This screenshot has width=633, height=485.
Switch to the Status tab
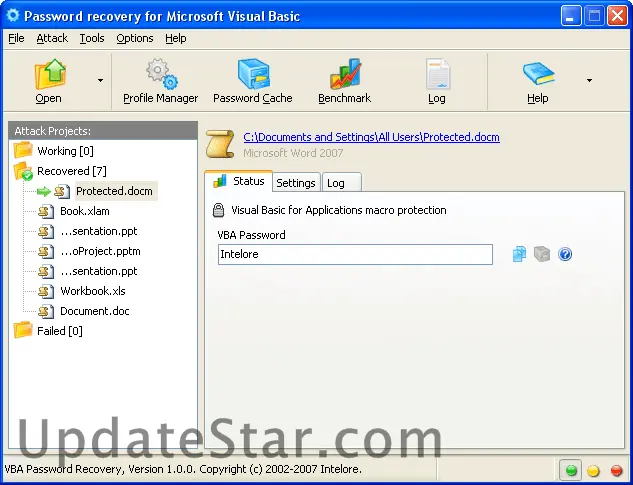click(239, 181)
